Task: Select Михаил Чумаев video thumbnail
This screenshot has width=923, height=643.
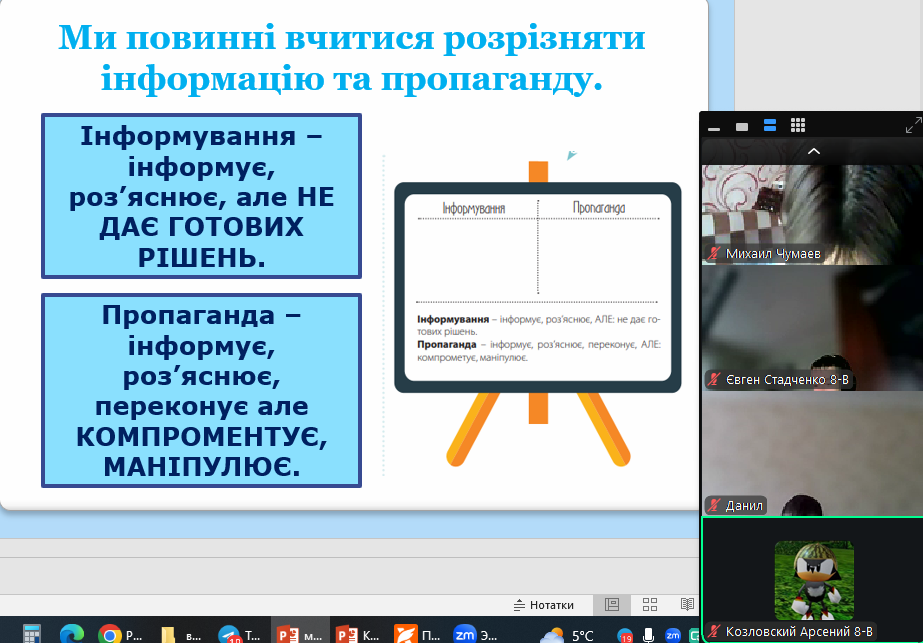Action: pos(812,213)
